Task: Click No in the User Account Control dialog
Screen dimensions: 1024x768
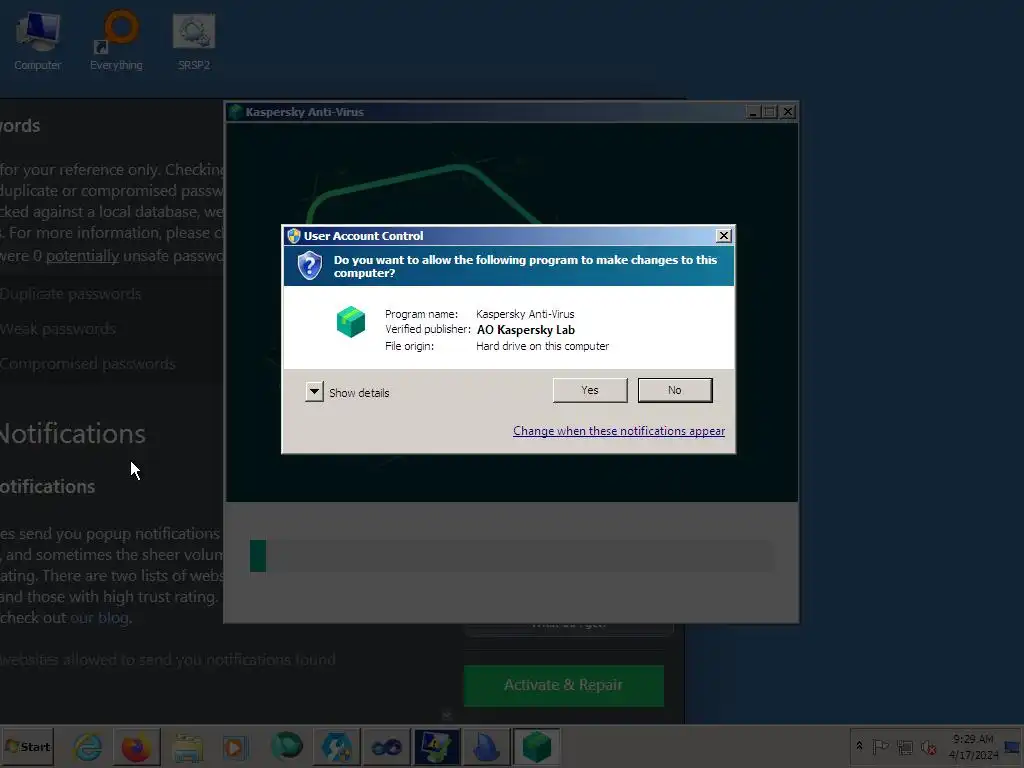Action: coord(675,390)
